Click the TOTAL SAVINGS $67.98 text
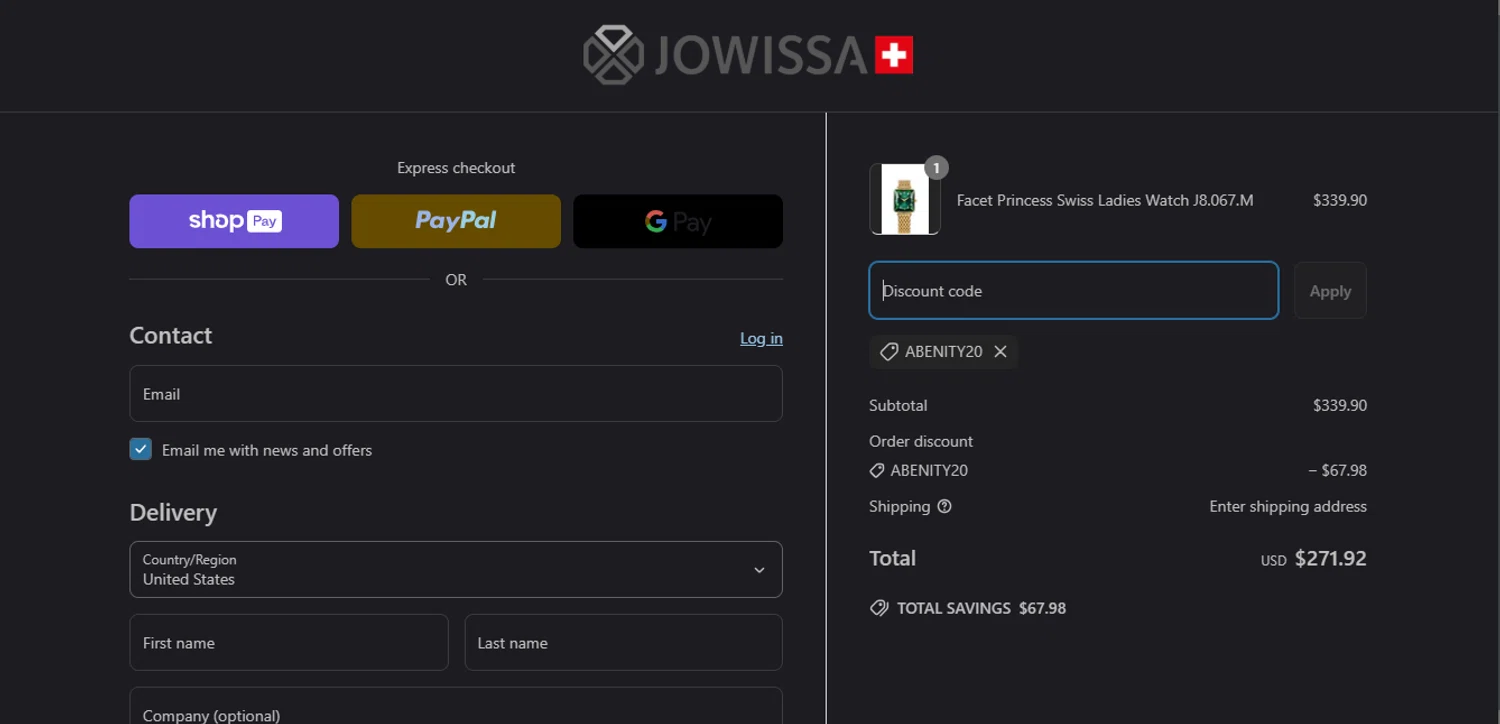Image resolution: width=1500 pixels, height=724 pixels. point(981,608)
